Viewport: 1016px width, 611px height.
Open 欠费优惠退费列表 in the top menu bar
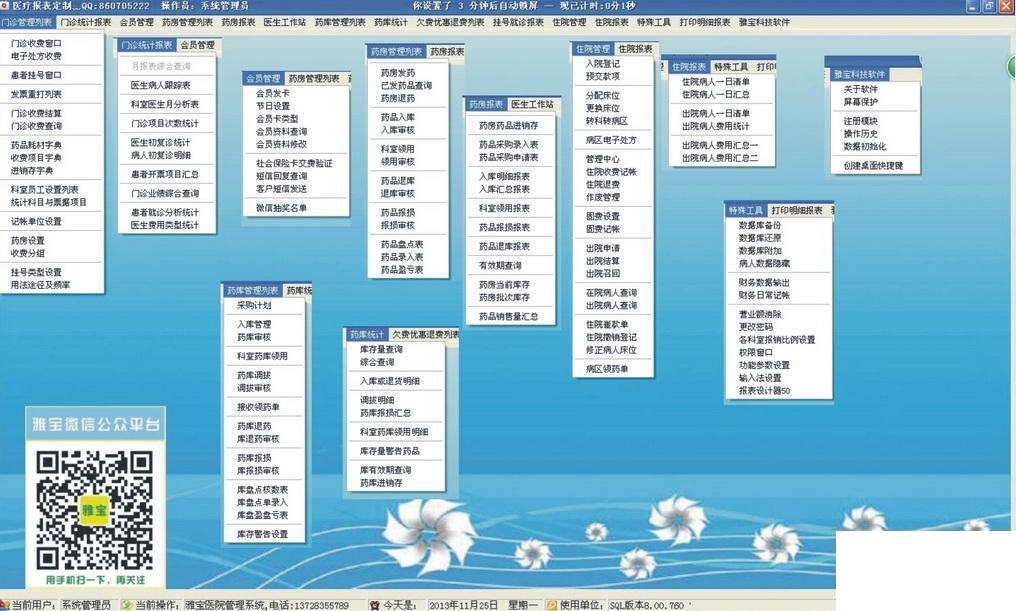tap(450, 22)
